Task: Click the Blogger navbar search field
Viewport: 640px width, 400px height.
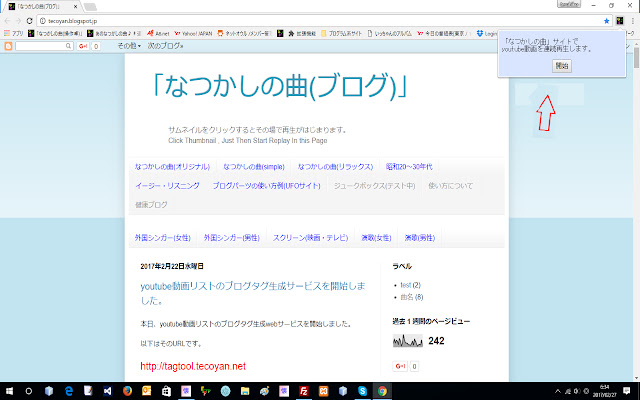Action: [x=40, y=46]
